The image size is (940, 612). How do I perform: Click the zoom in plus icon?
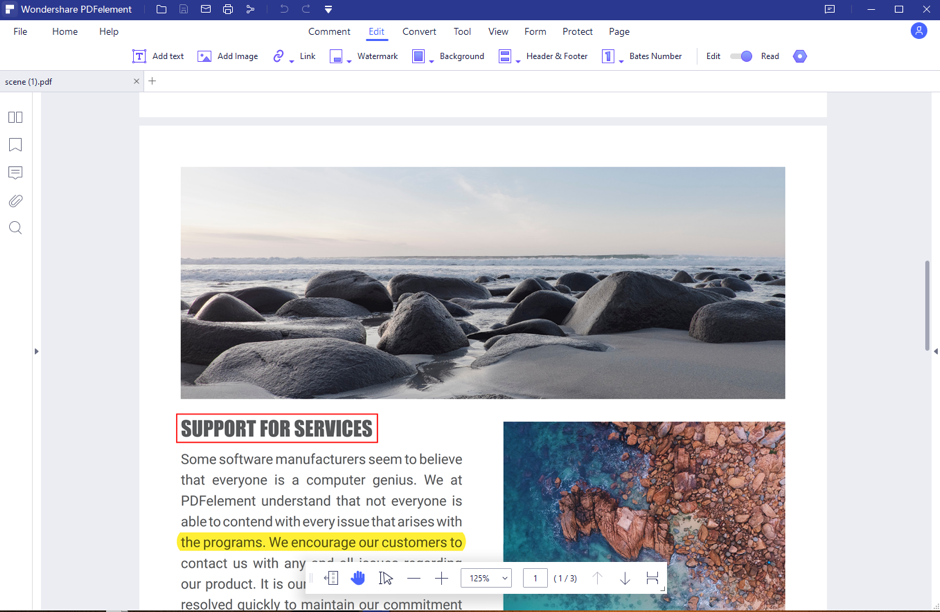click(x=441, y=578)
